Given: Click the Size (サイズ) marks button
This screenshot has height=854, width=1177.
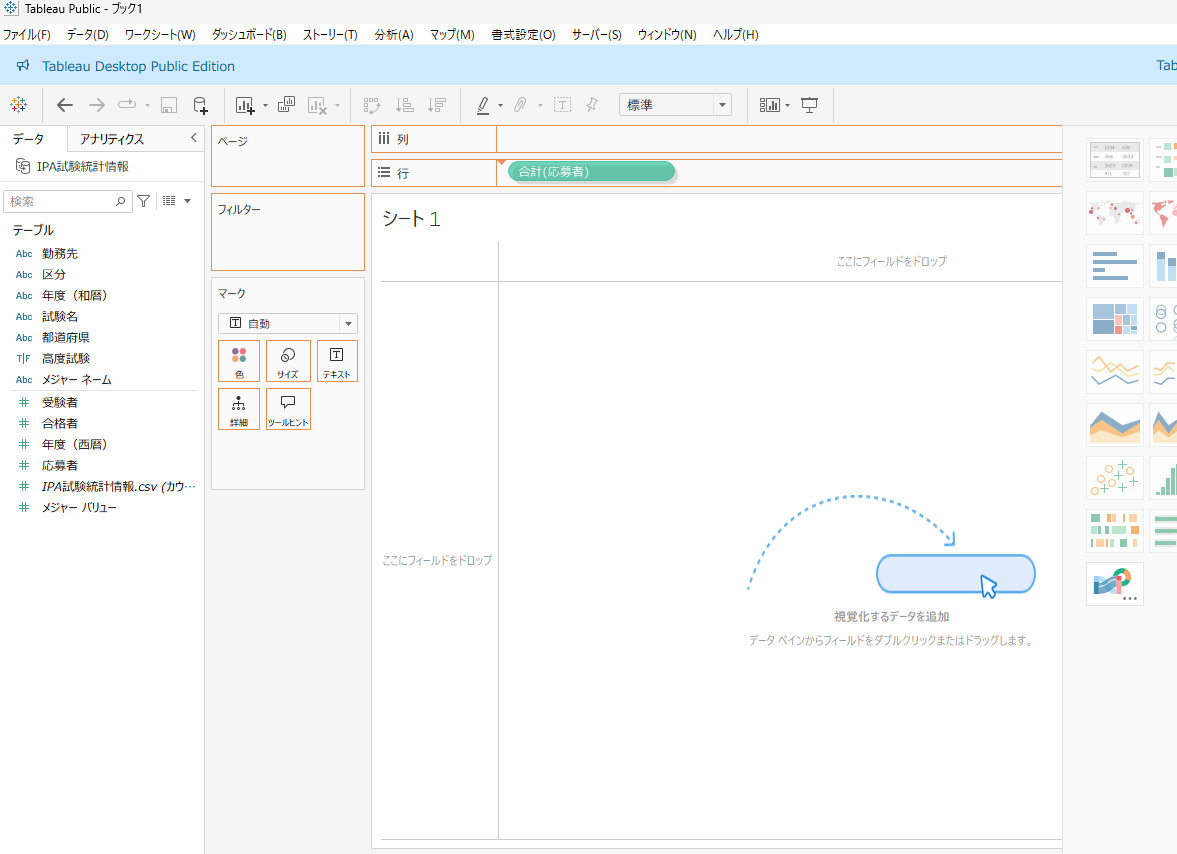Looking at the screenshot, I should tap(287, 362).
